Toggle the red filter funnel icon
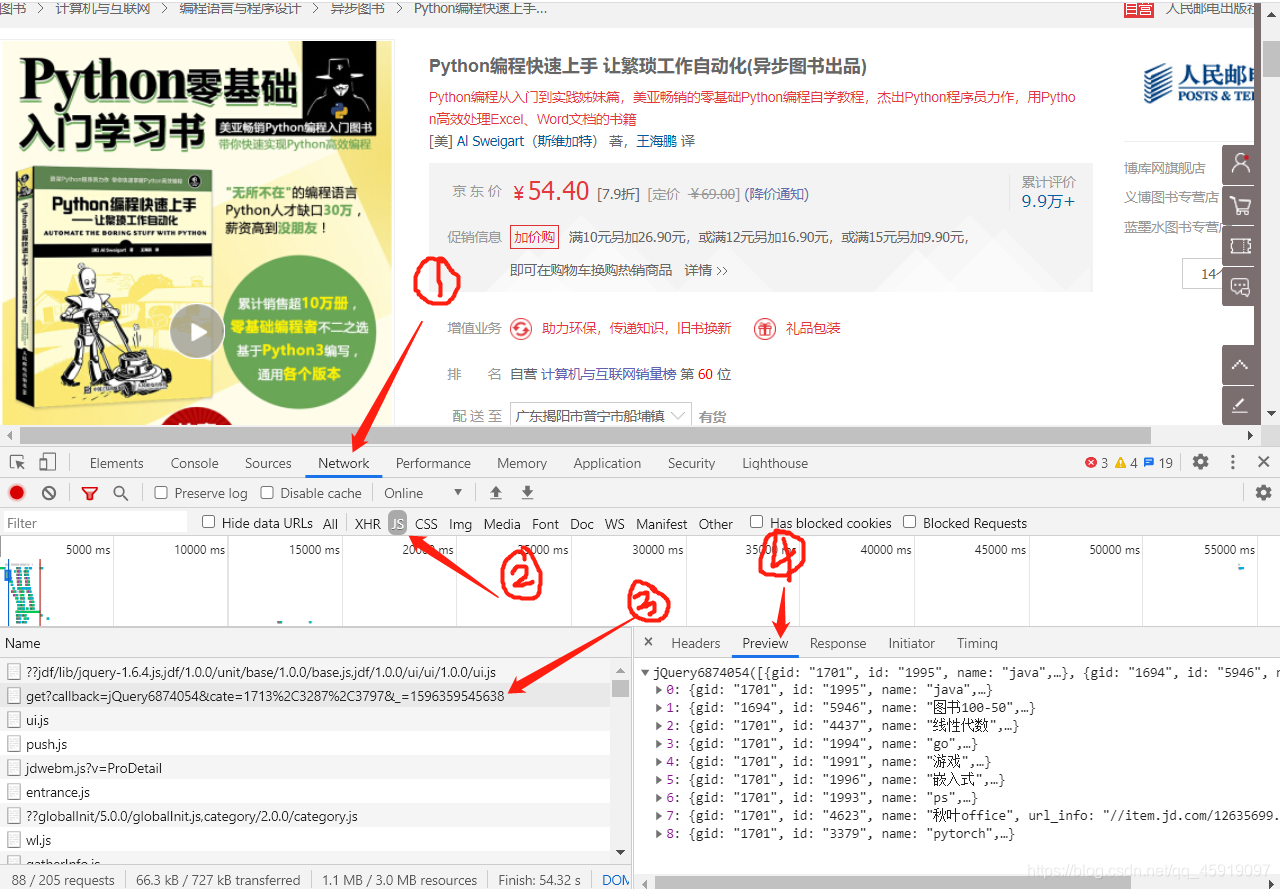This screenshot has height=889, width=1280. coord(90,493)
